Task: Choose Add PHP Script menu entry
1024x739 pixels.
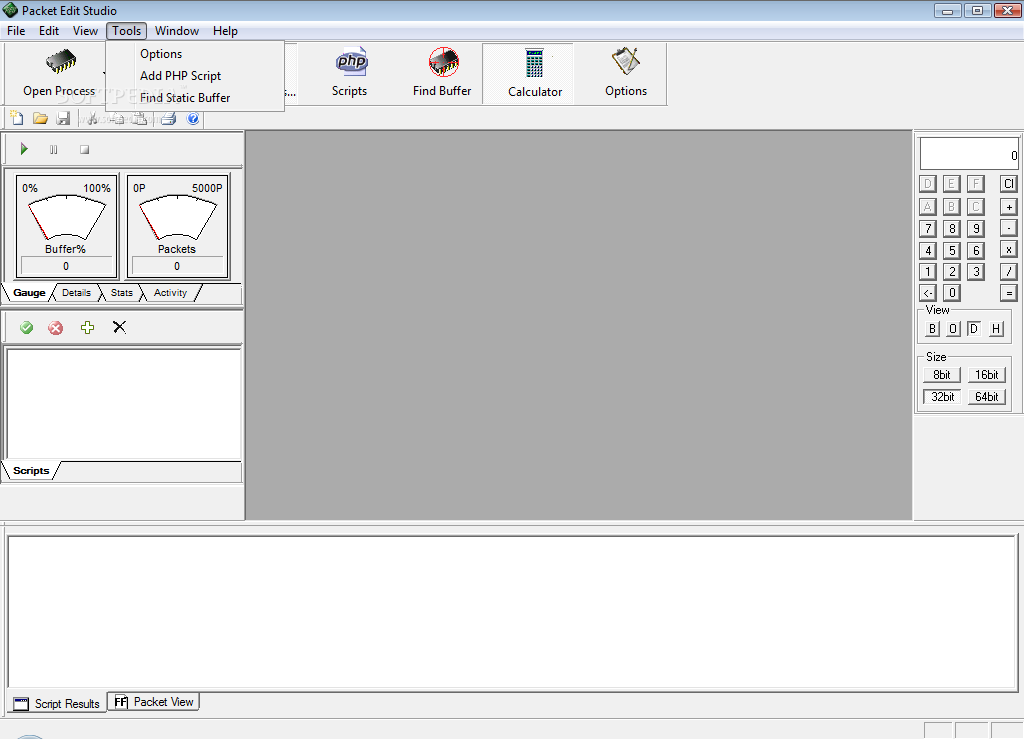Action: pos(195,76)
